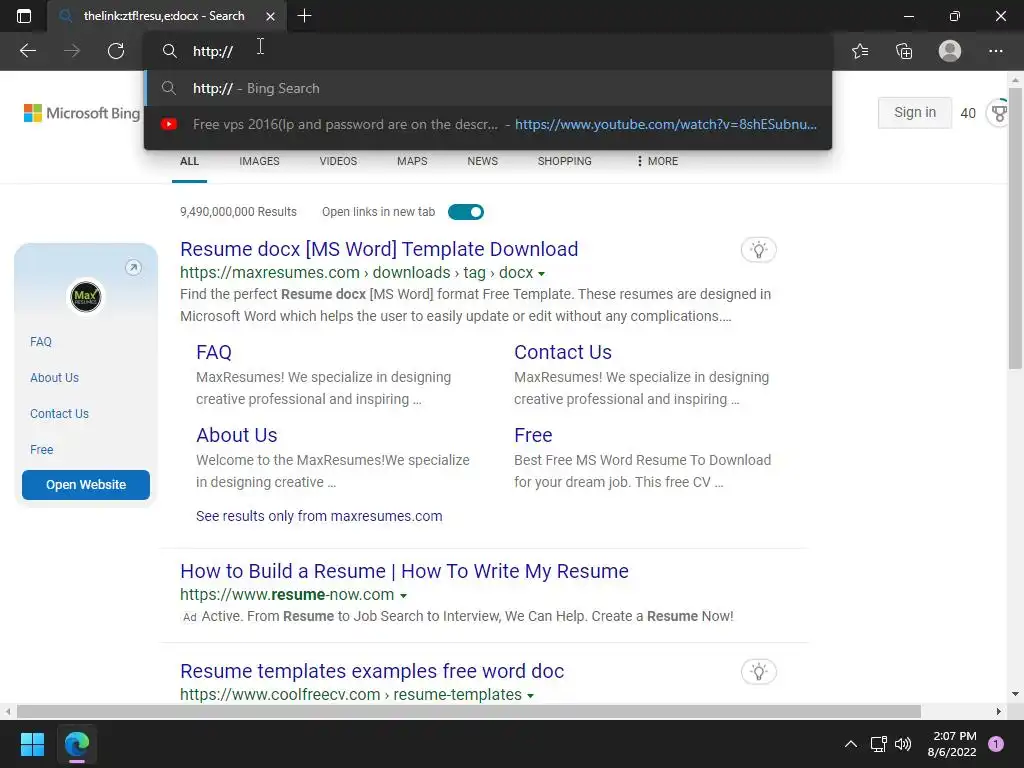Open Resume docx Template Download result
This screenshot has width=1024, height=768.
379,249
